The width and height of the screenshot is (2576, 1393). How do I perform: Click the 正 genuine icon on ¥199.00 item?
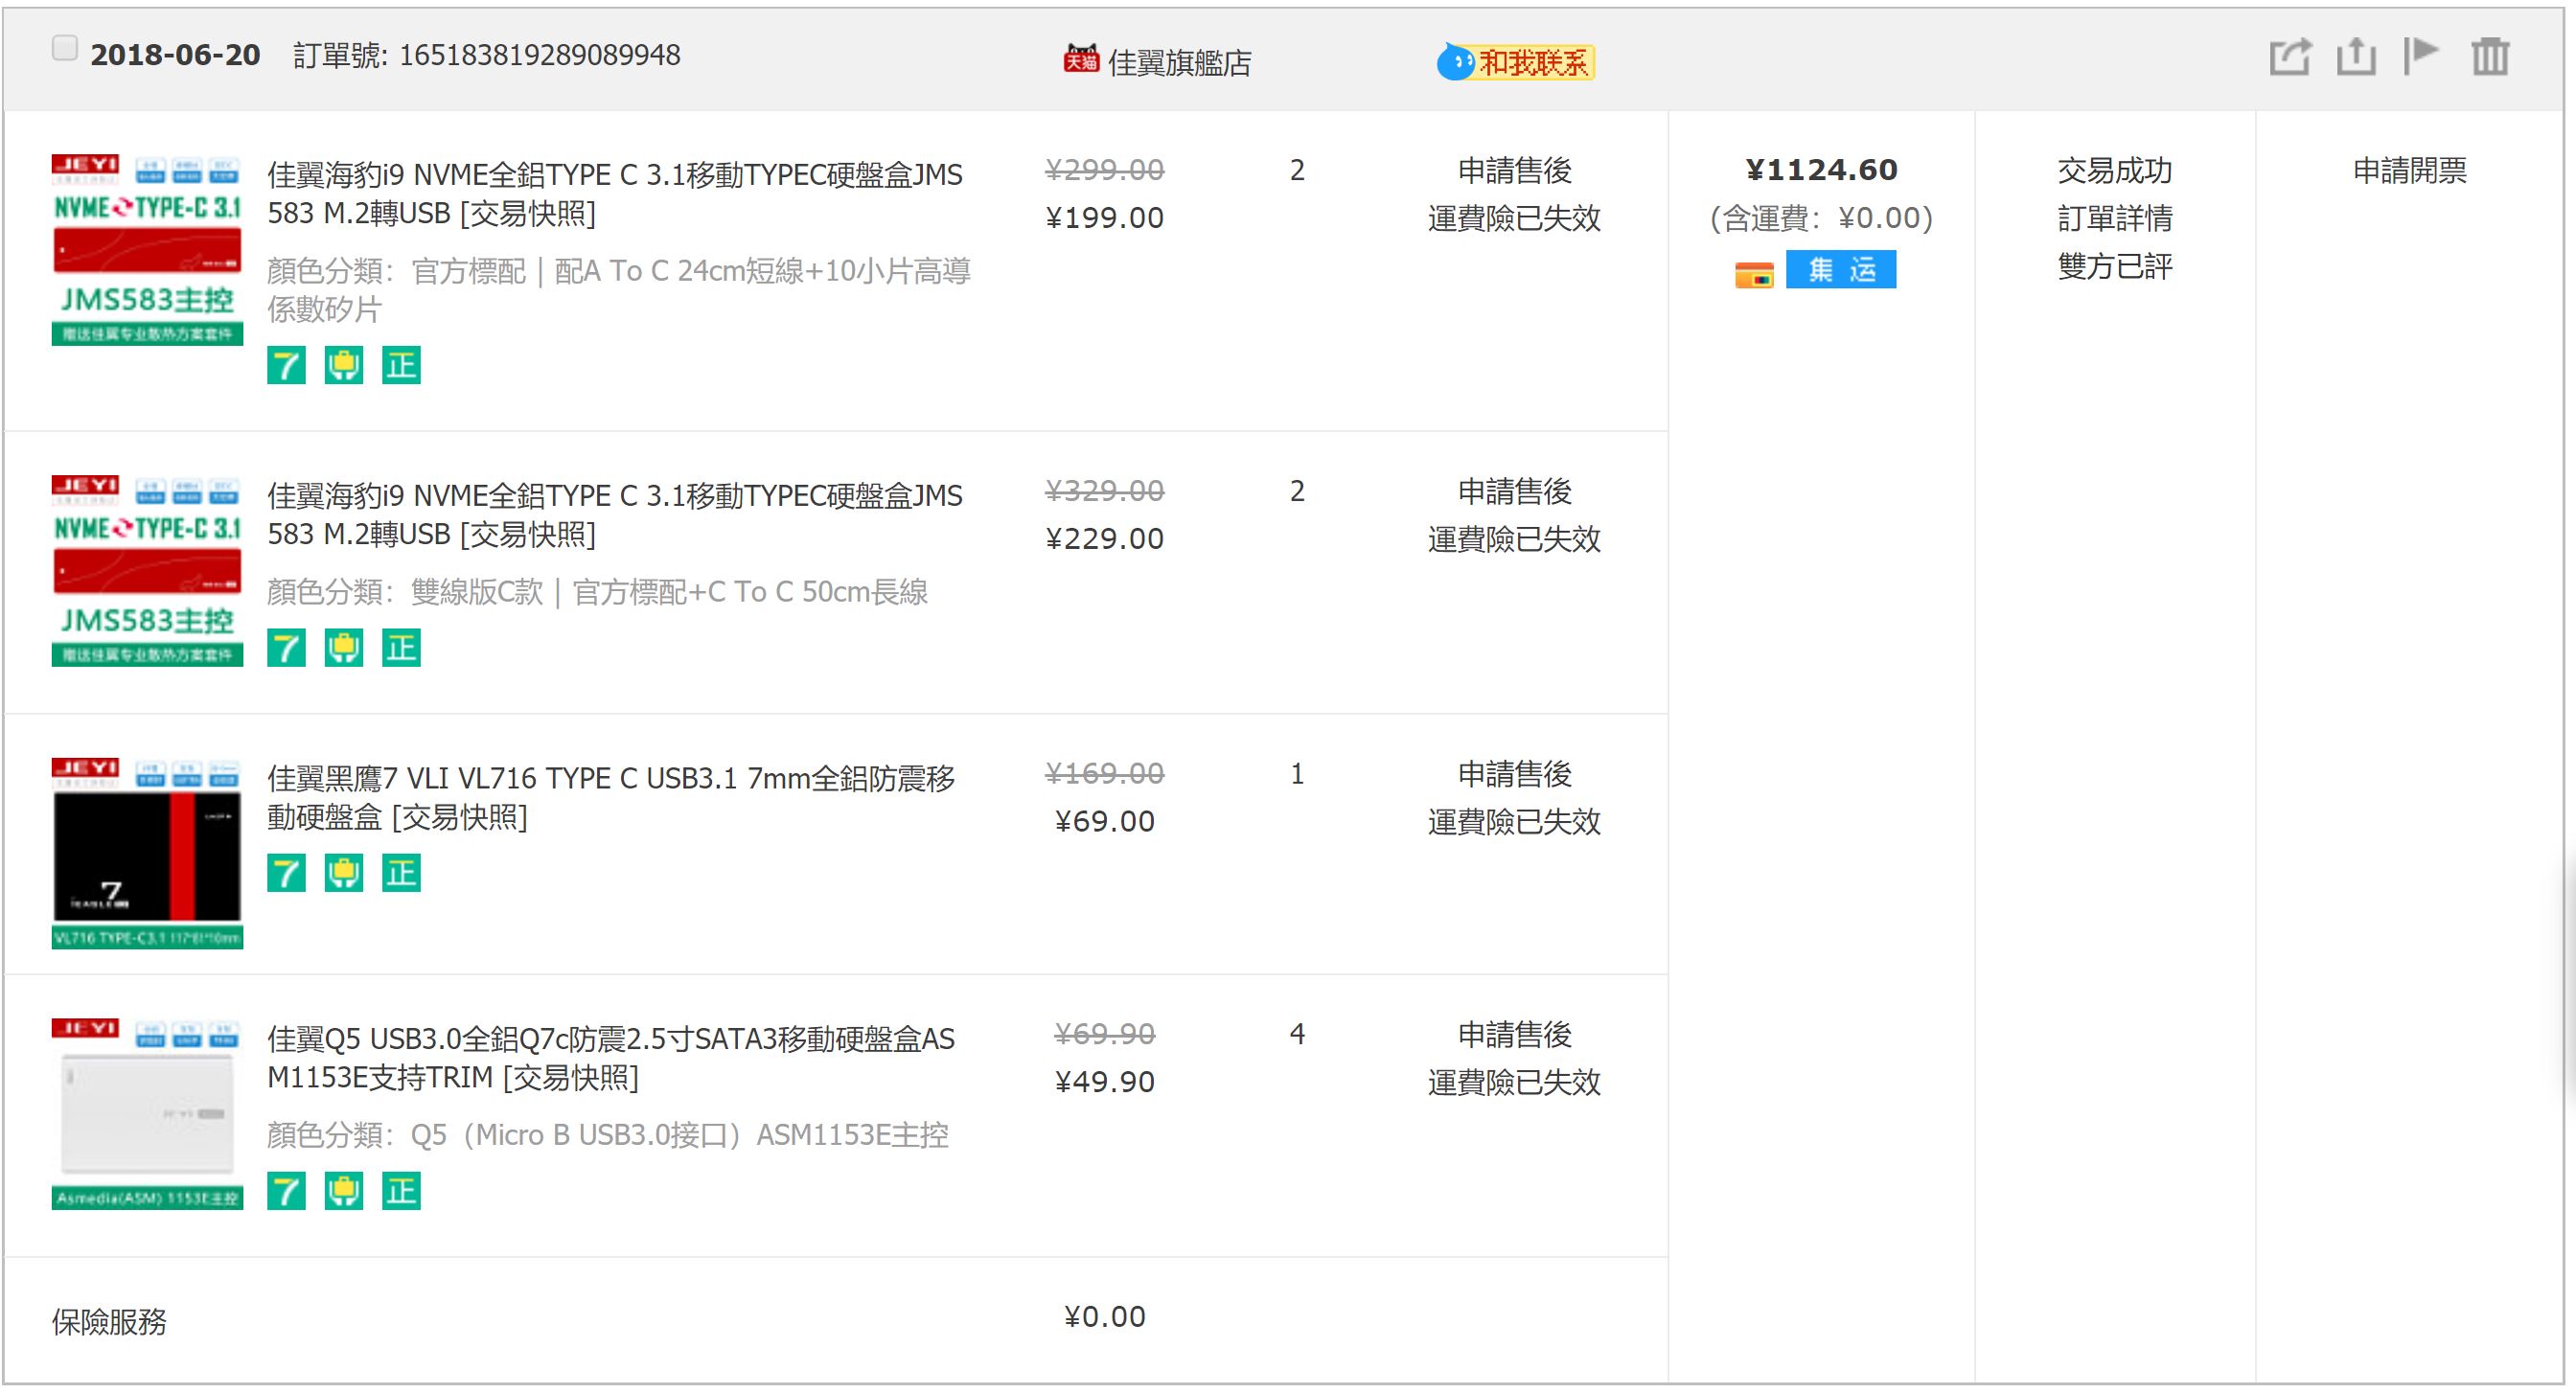click(x=401, y=365)
